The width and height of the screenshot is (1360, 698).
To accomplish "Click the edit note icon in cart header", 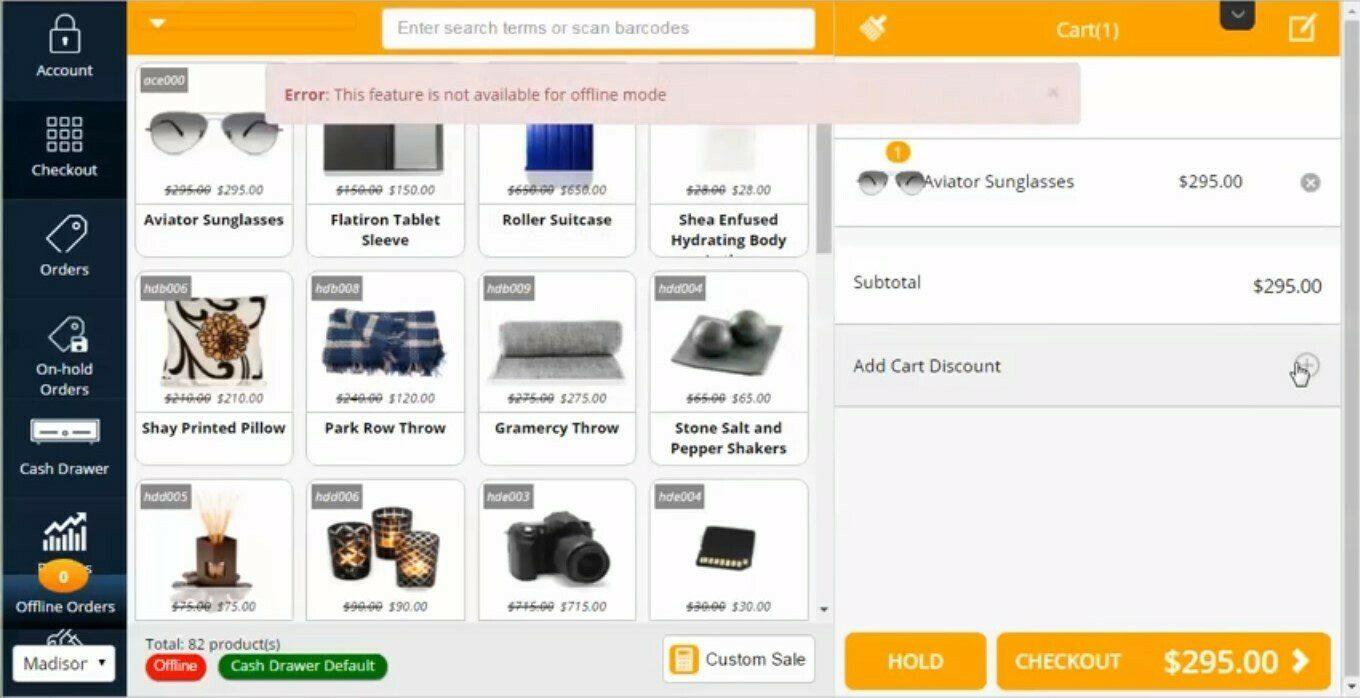I will click(x=1302, y=28).
